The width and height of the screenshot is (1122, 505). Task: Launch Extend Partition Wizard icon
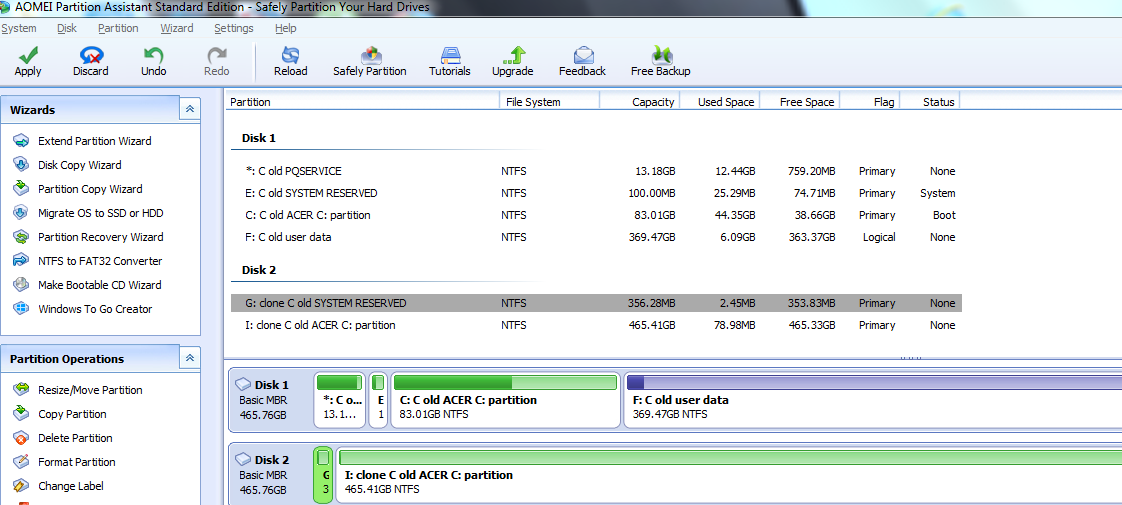[22, 141]
